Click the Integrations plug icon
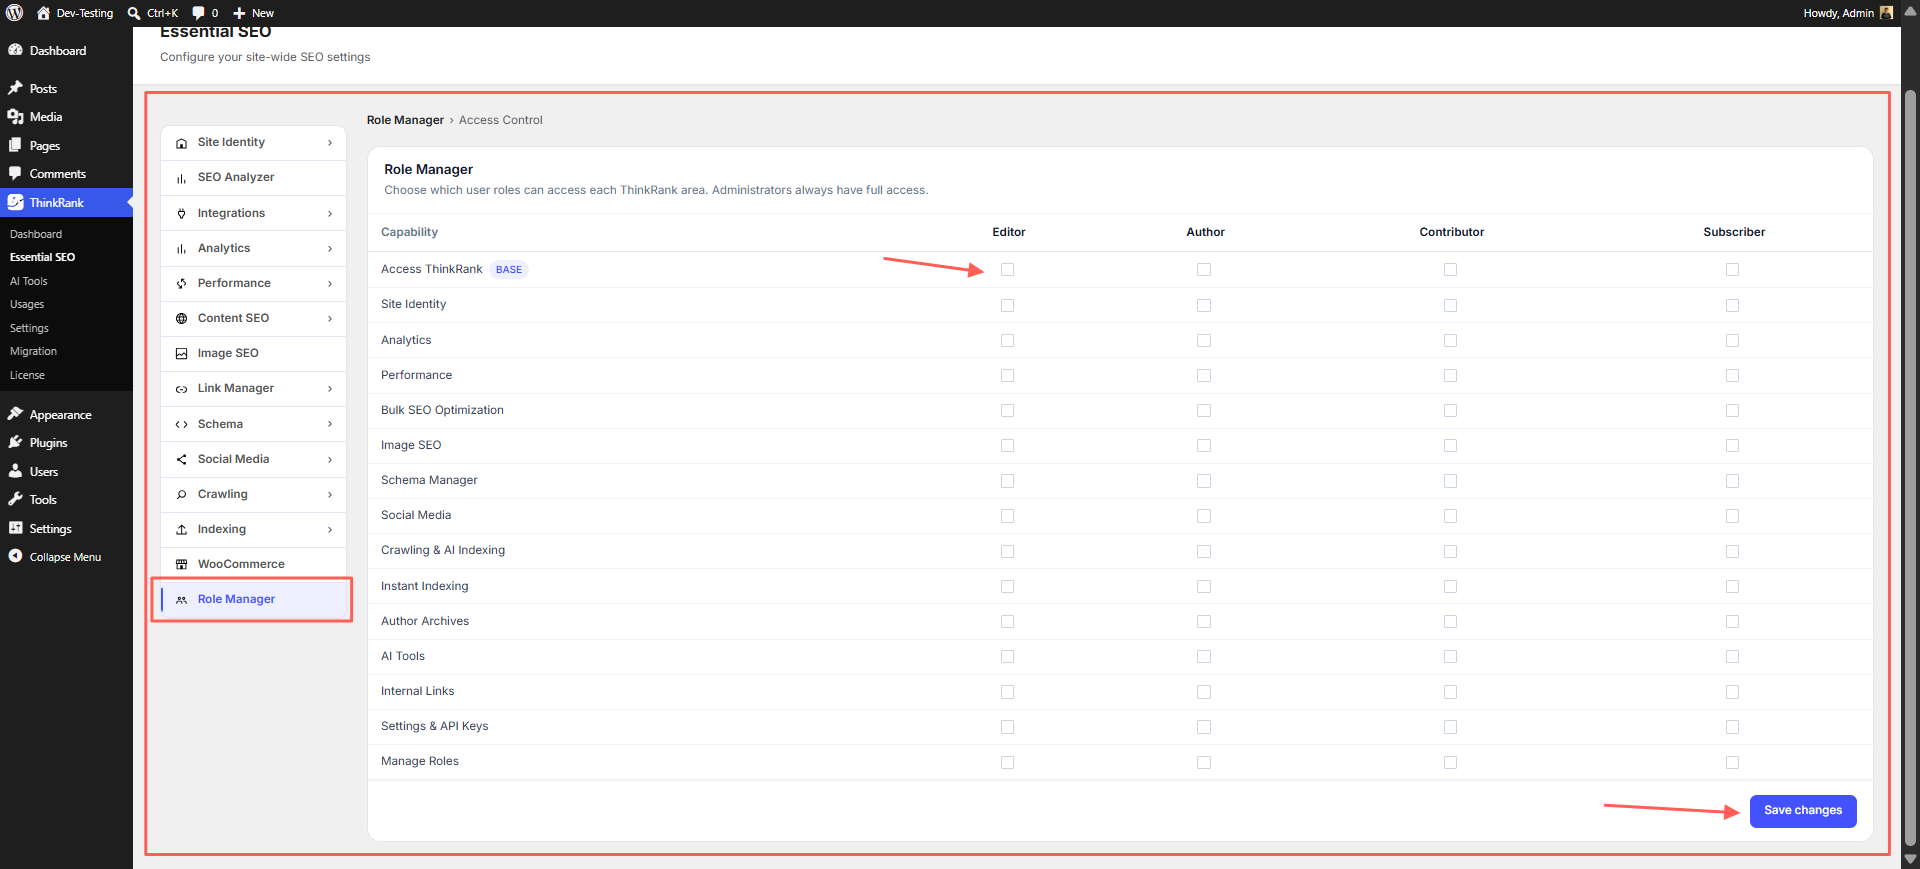The image size is (1920, 869). pyautogui.click(x=181, y=214)
